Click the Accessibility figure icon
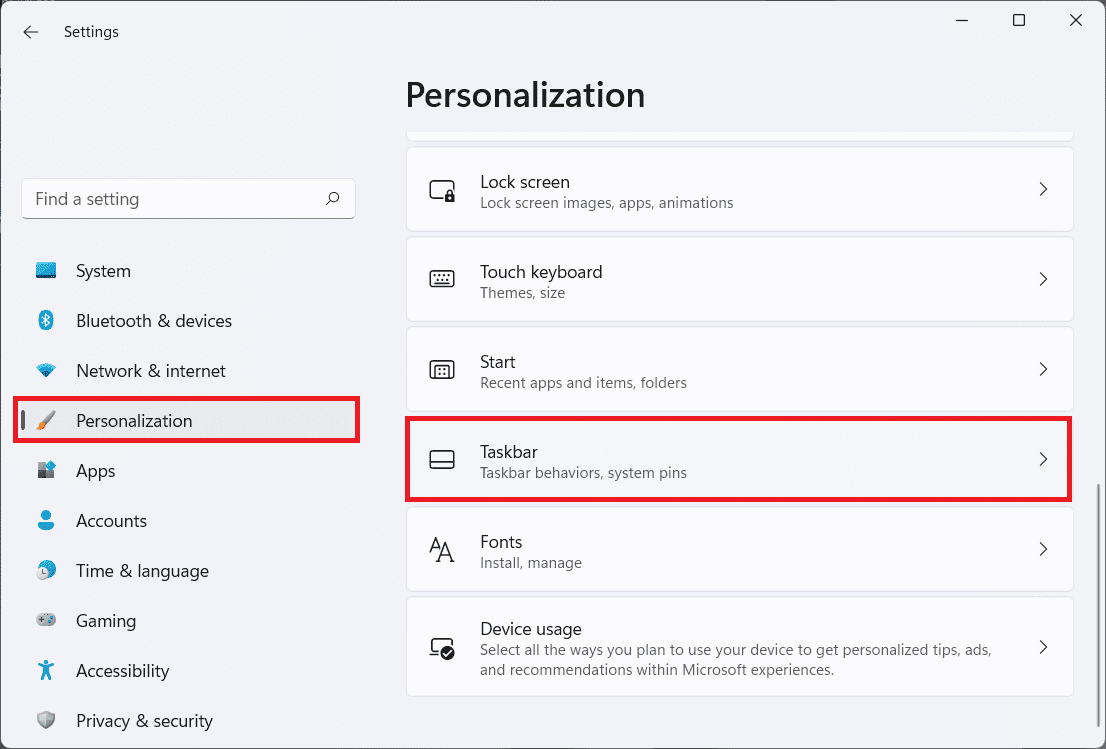1106x749 pixels. pos(46,670)
